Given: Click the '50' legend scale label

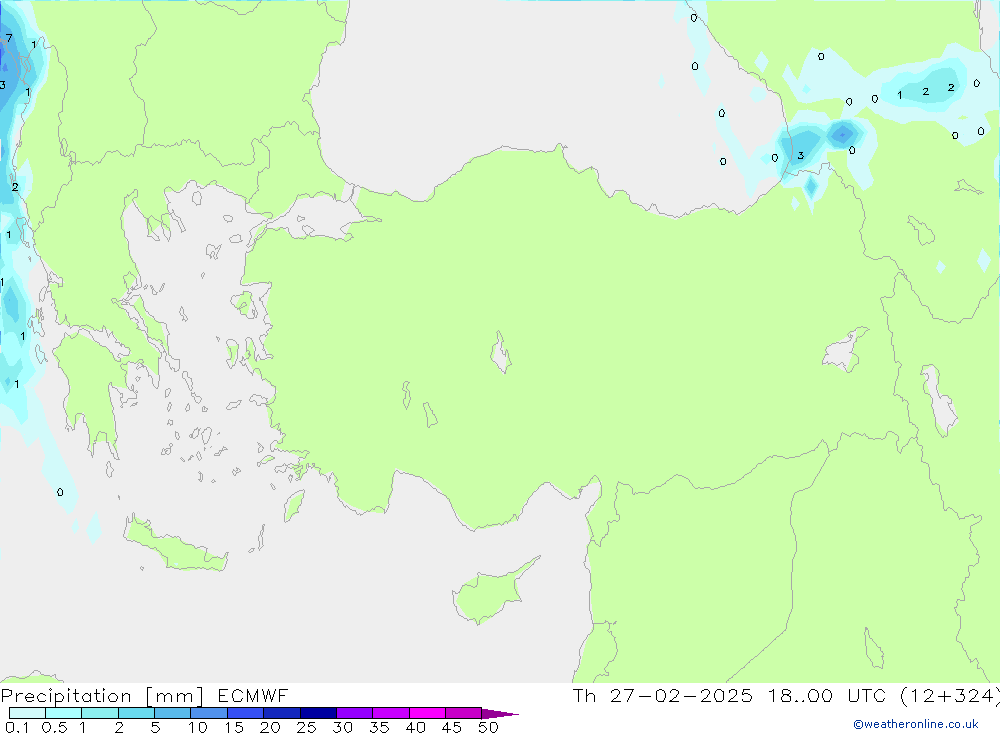Looking at the screenshot, I should click(x=488, y=727).
